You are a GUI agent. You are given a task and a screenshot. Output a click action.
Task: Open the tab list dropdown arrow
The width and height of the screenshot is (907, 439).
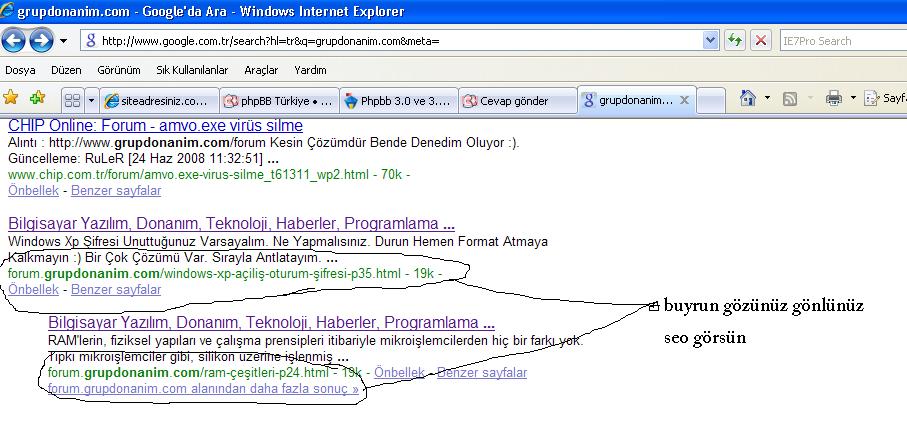[91, 101]
